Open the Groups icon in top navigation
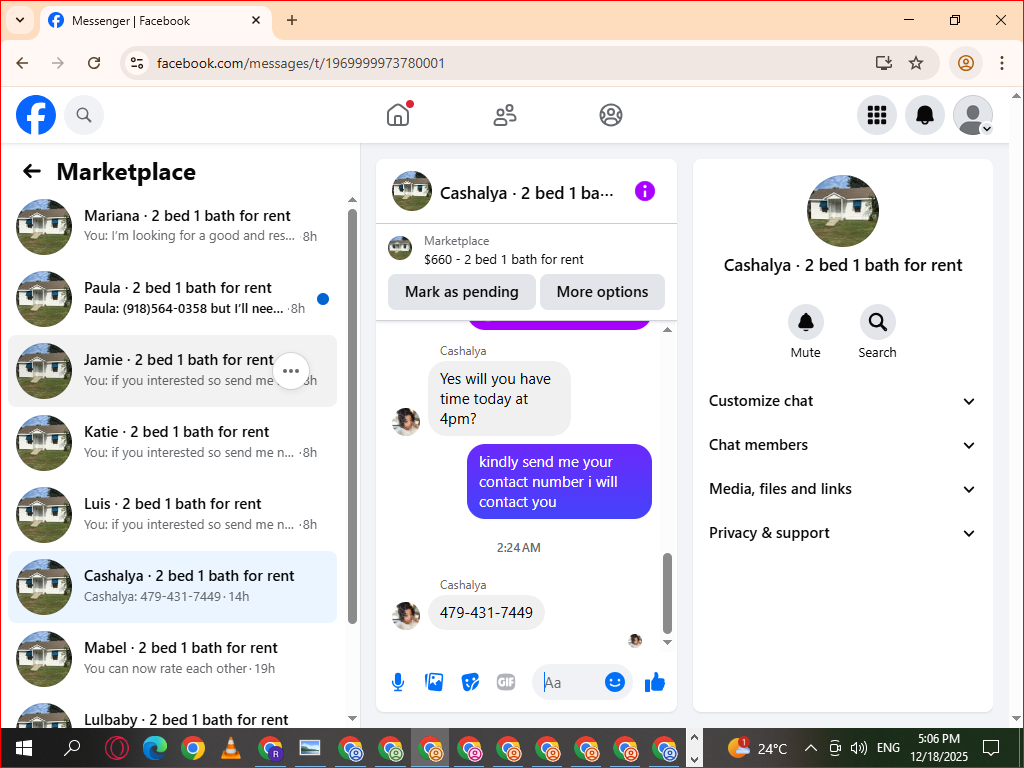This screenshot has height=768, width=1024. point(611,115)
